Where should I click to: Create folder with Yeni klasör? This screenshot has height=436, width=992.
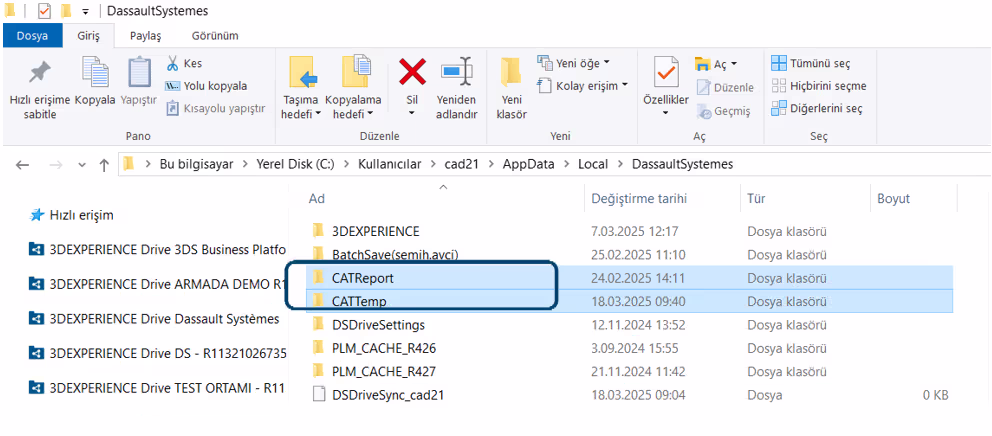(x=511, y=88)
